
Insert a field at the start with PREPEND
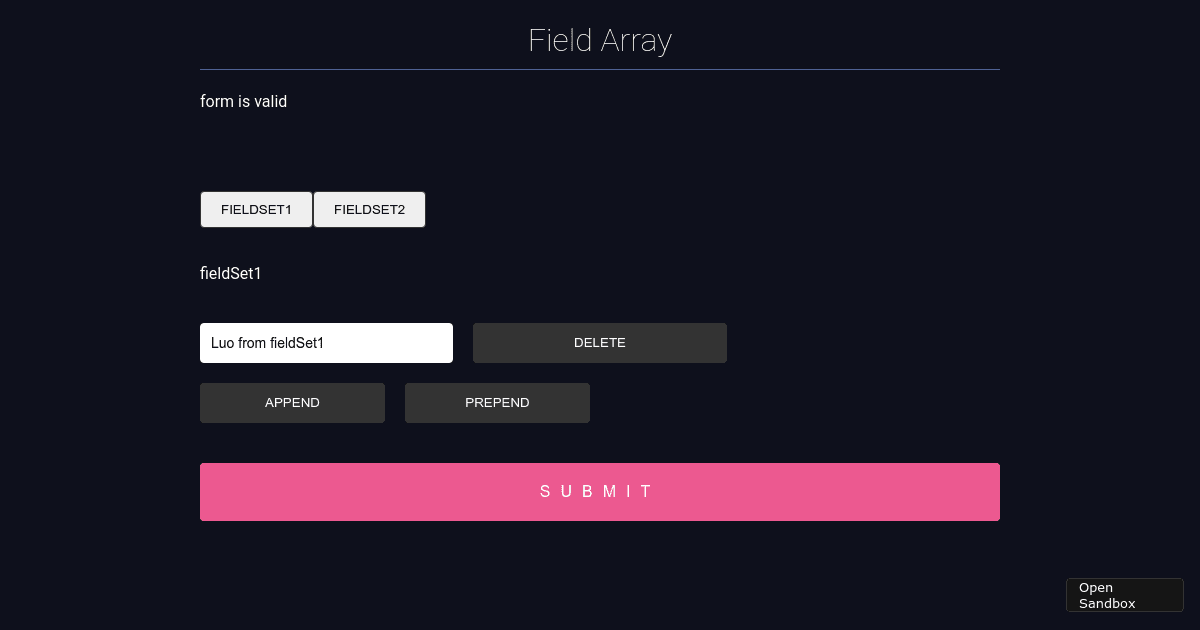point(497,403)
